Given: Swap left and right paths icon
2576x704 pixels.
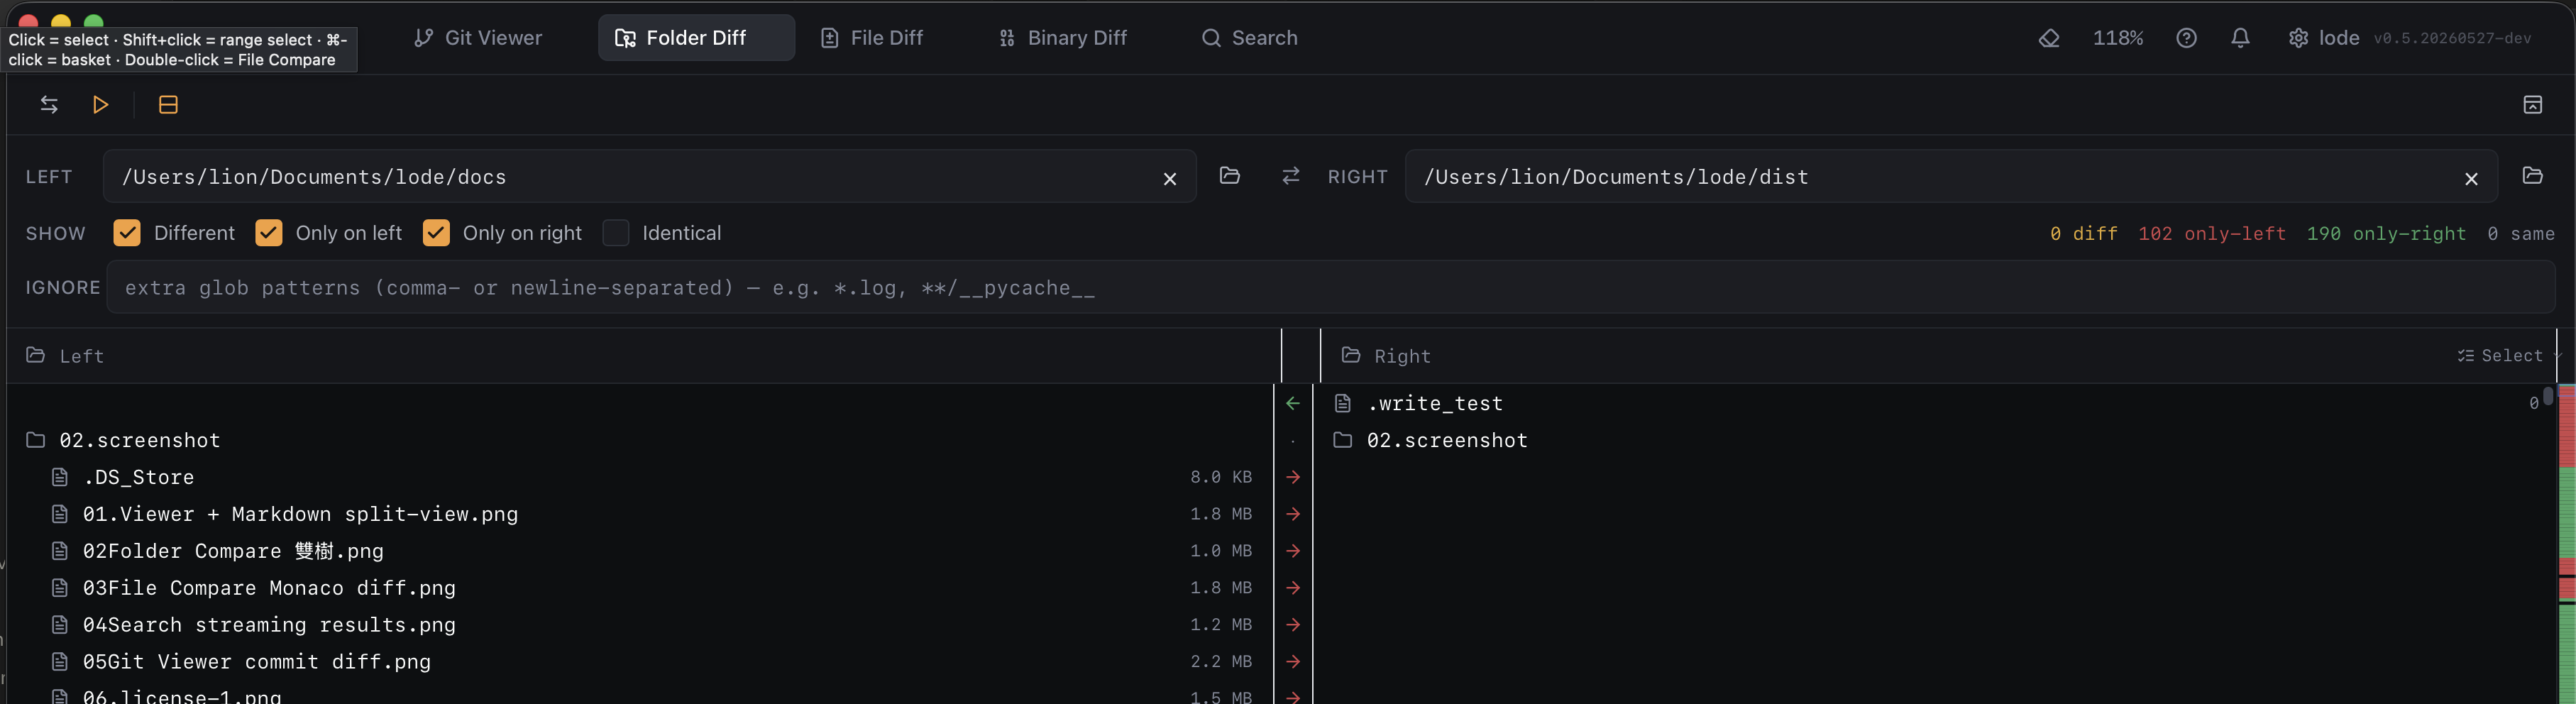Looking at the screenshot, I should pyautogui.click(x=1290, y=176).
